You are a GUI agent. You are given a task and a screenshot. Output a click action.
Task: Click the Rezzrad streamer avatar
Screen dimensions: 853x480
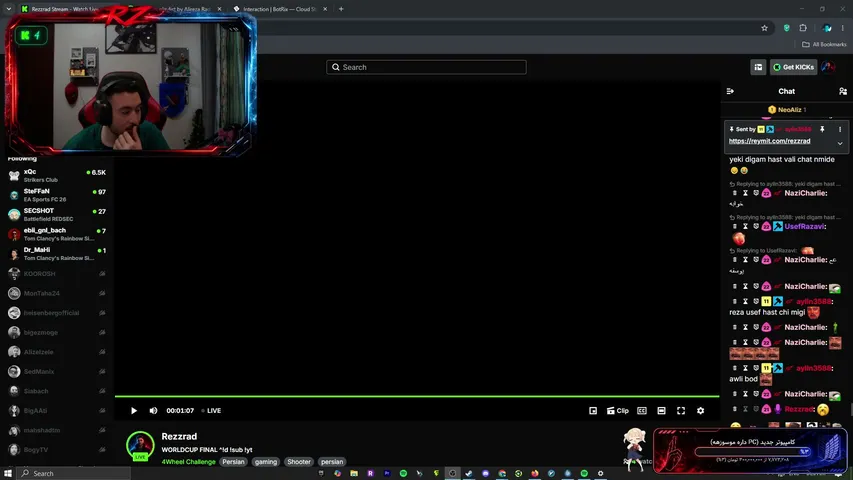(x=140, y=445)
